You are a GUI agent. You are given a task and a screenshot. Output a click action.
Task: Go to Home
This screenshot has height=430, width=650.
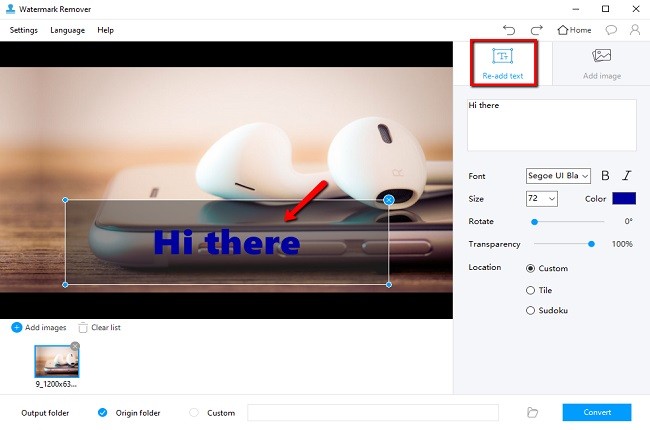pos(574,30)
